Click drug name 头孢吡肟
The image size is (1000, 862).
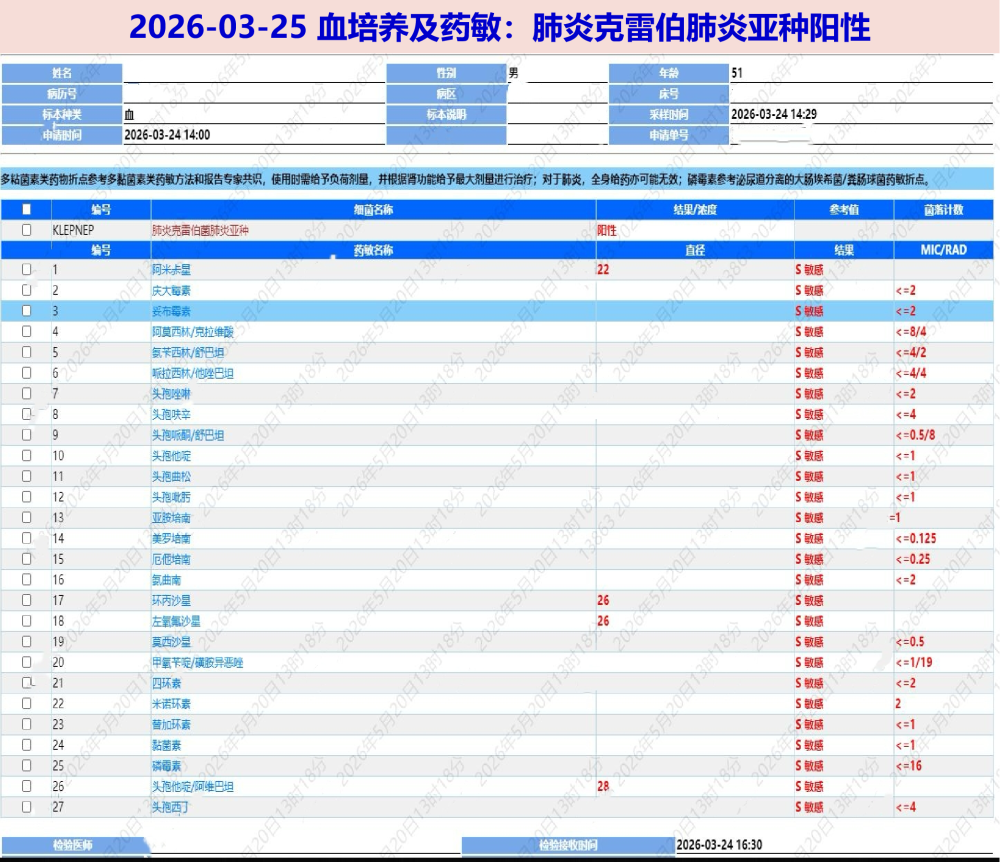click(x=171, y=497)
